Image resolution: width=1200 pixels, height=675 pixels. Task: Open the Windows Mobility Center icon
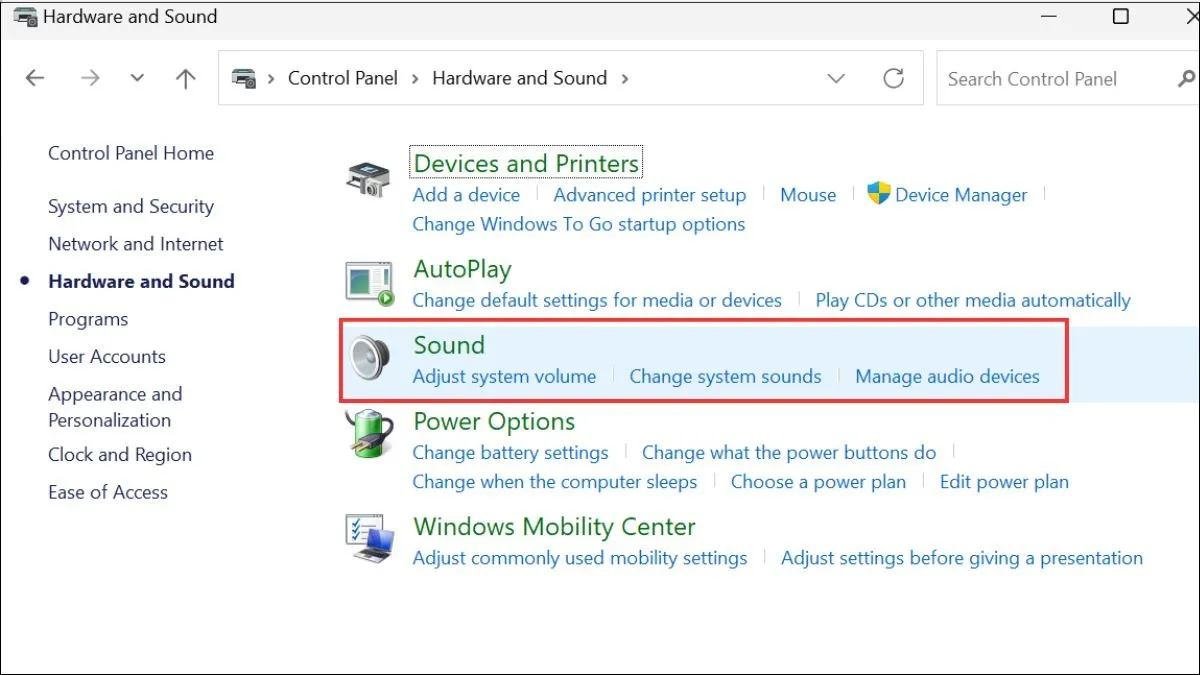(367, 540)
